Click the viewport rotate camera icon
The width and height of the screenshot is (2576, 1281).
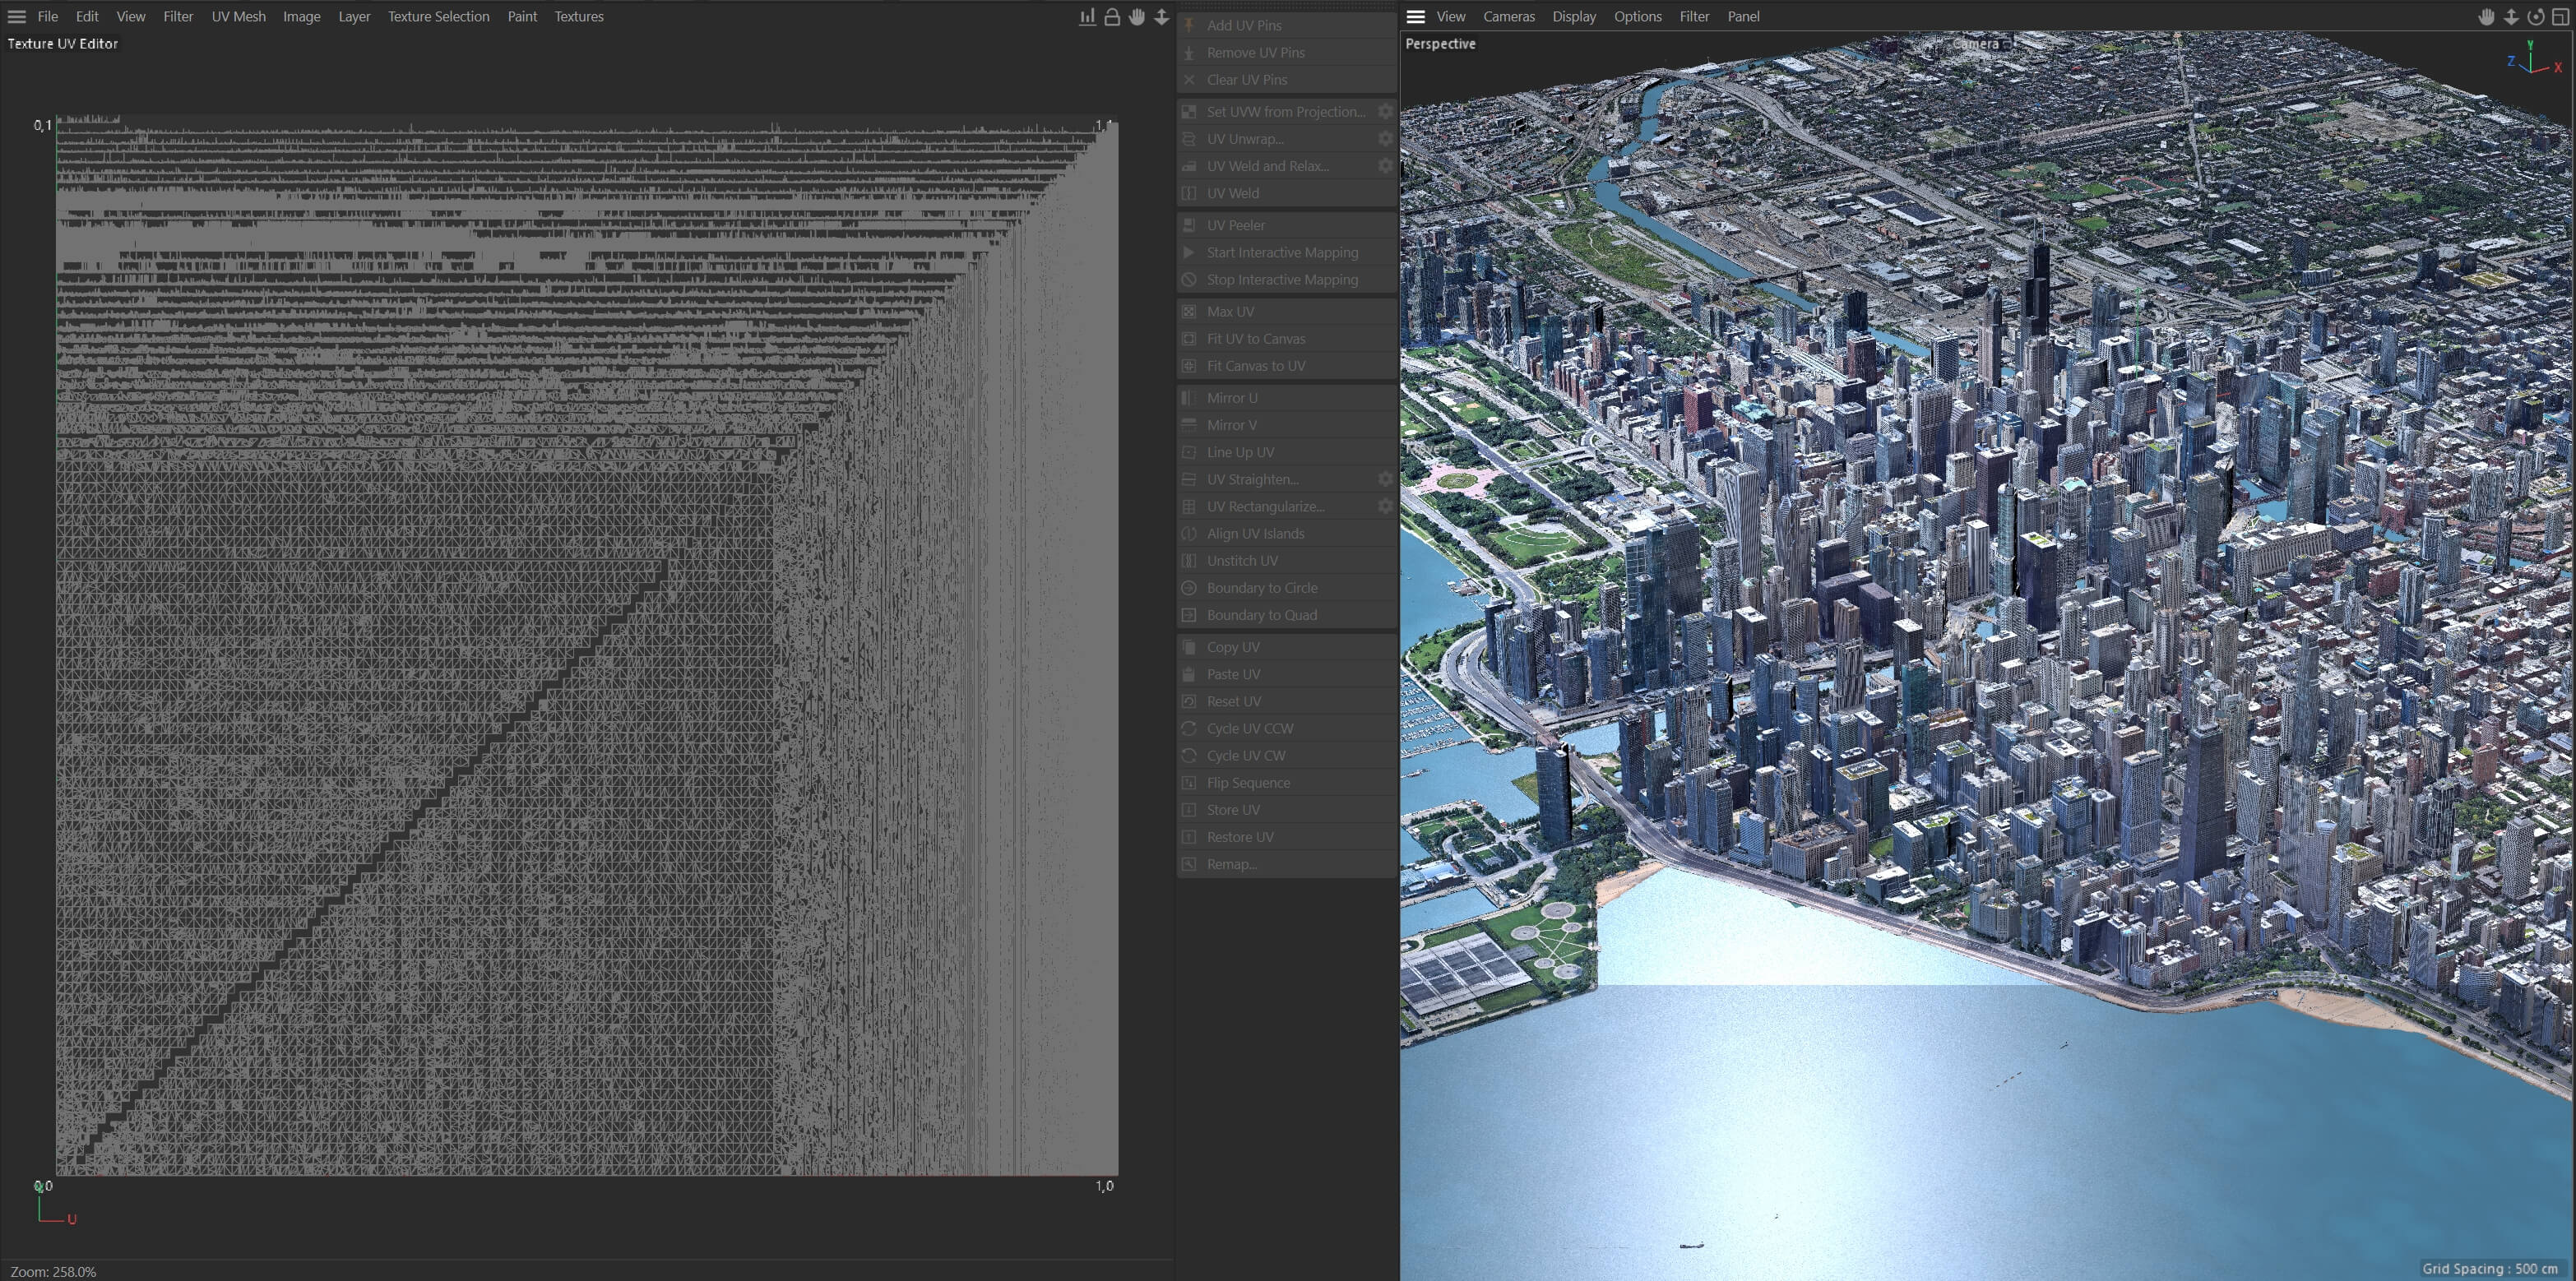2536,17
